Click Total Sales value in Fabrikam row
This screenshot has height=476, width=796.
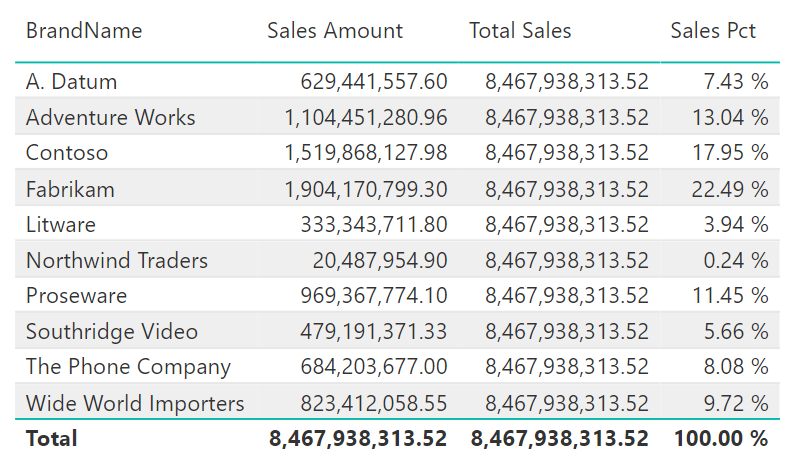point(567,190)
